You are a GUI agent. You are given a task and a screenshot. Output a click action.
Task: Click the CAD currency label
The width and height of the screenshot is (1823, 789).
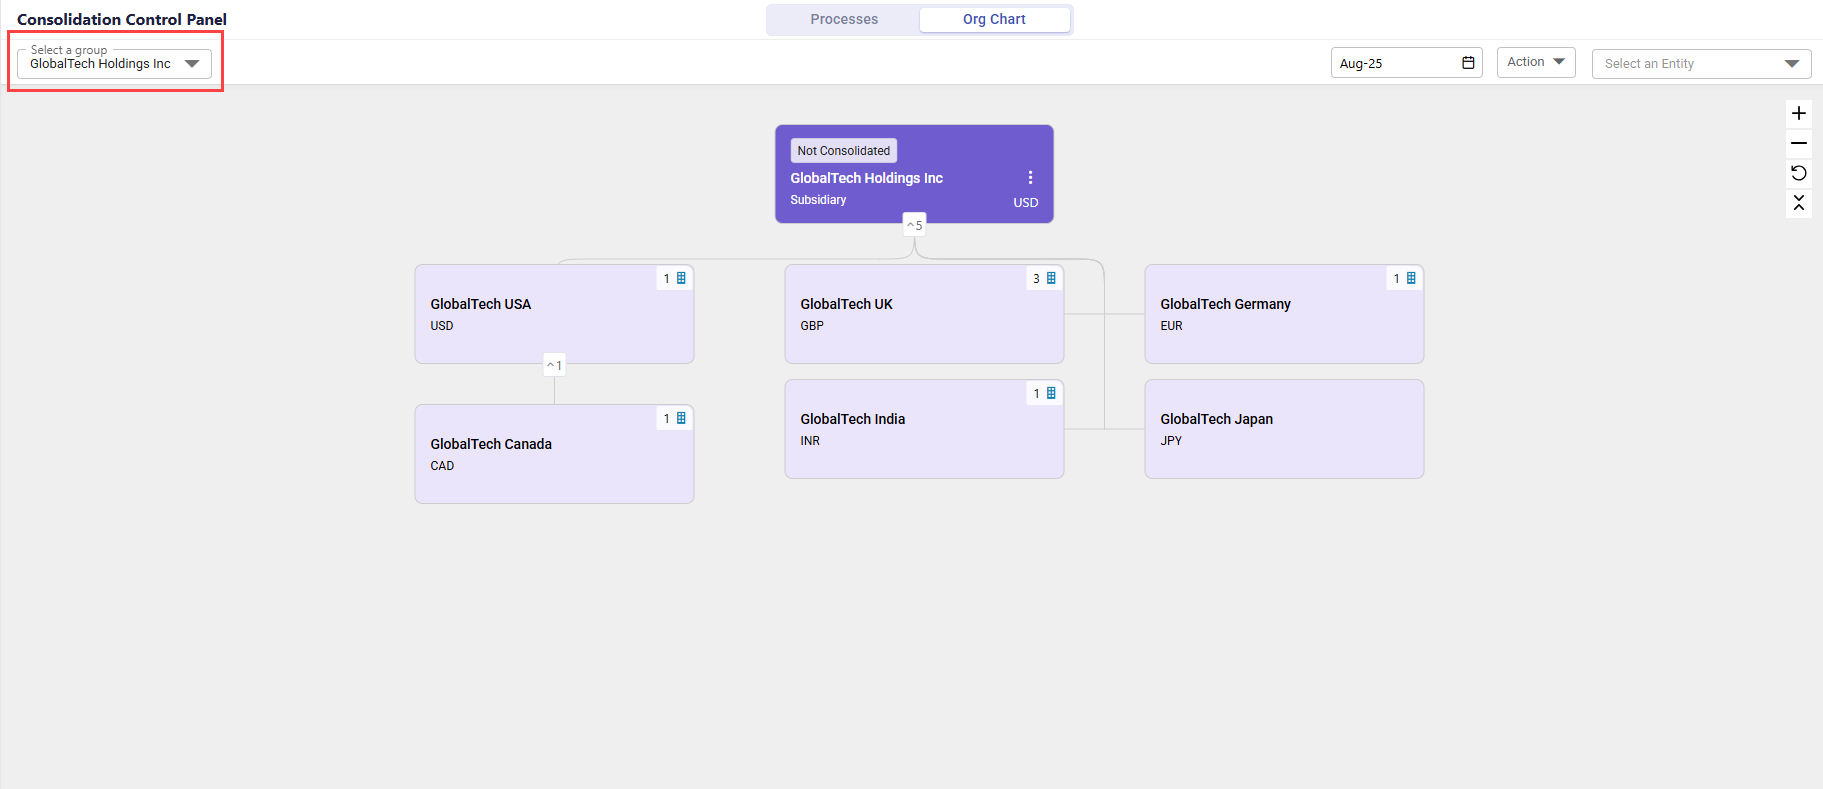pyautogui.click(x=442, y=466)
